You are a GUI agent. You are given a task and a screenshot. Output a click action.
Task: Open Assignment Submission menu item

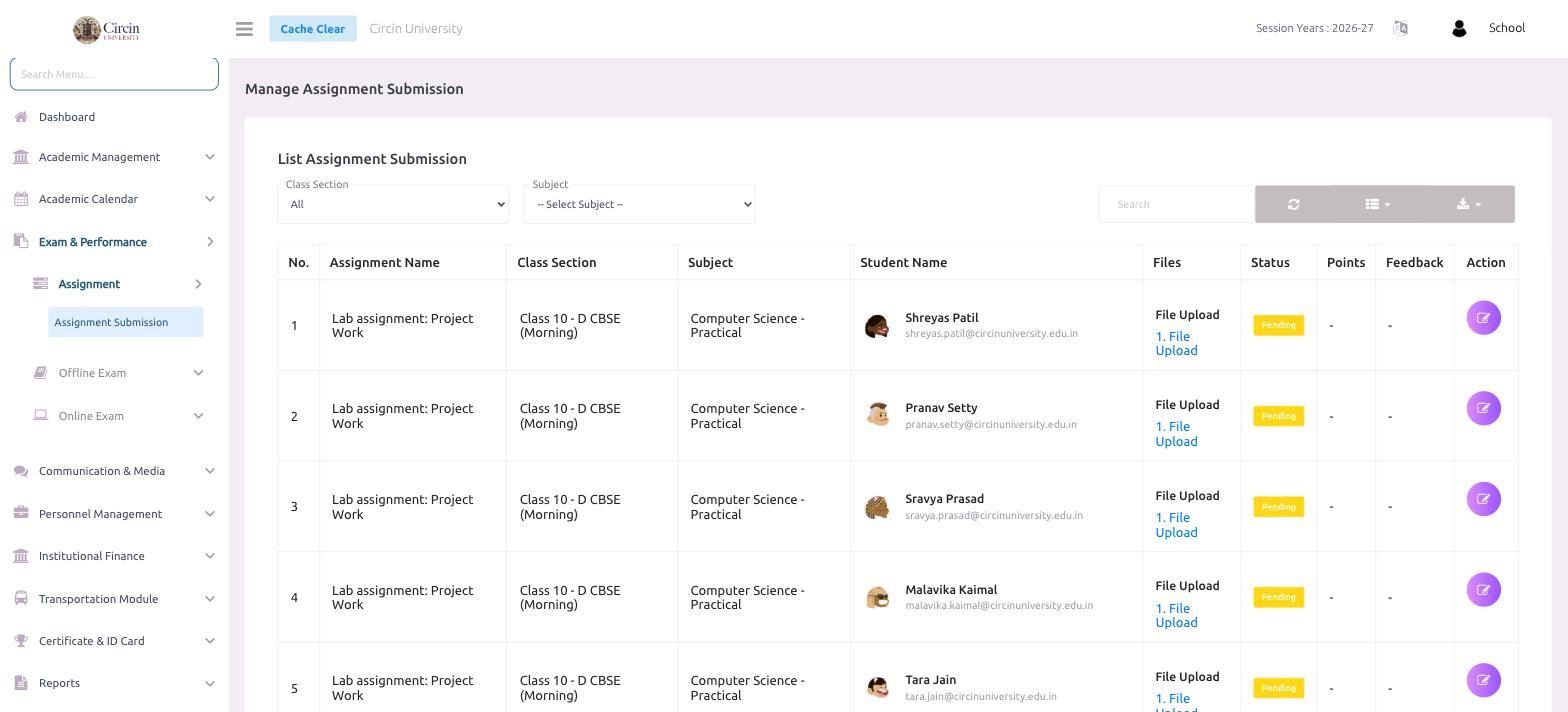coord(125,322)
